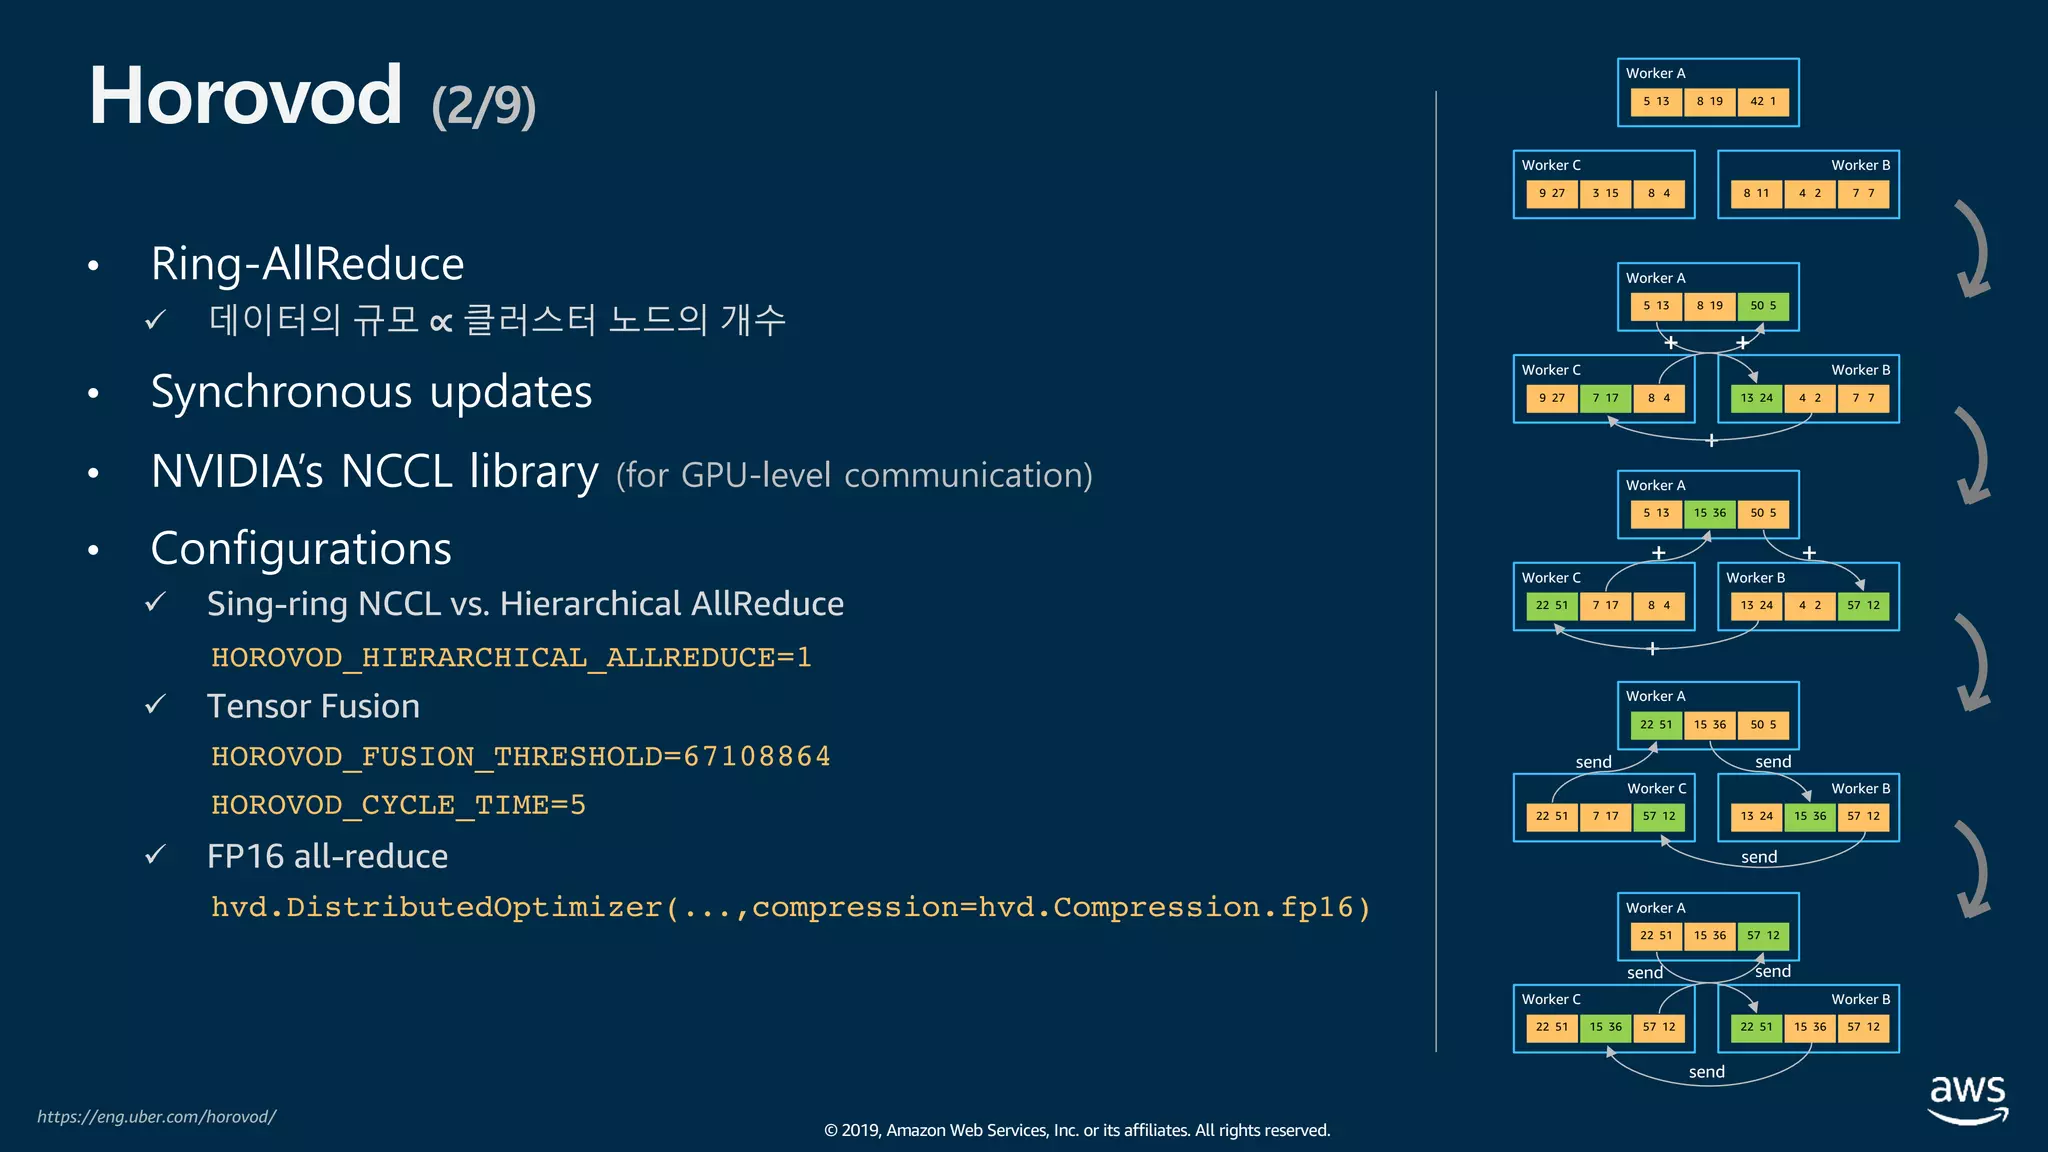The height and width of the screenshot is (1152, 2048).
Task: Click the checkmark beside Sing-ring NCCL line
Action: (x=156, y=602)
